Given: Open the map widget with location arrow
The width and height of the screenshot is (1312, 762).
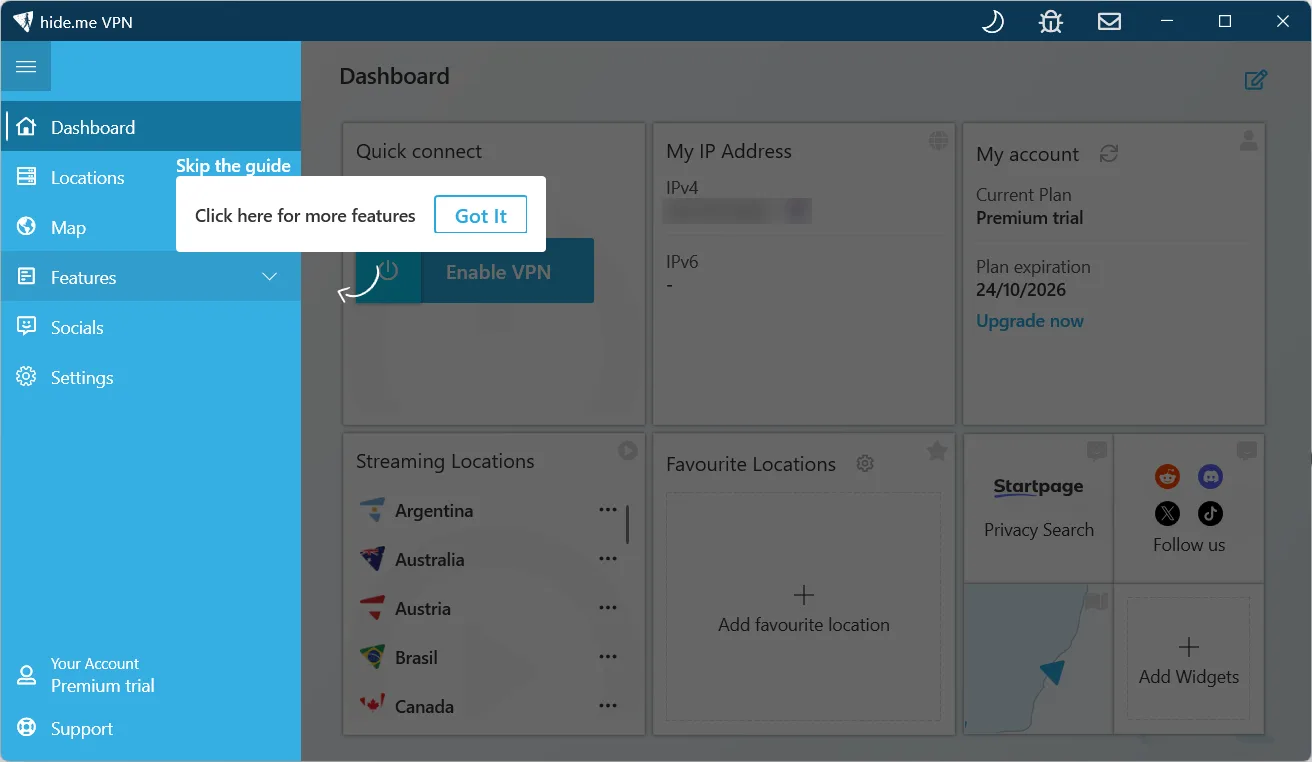Looking at the screenshot, I should pos(1038,659).
